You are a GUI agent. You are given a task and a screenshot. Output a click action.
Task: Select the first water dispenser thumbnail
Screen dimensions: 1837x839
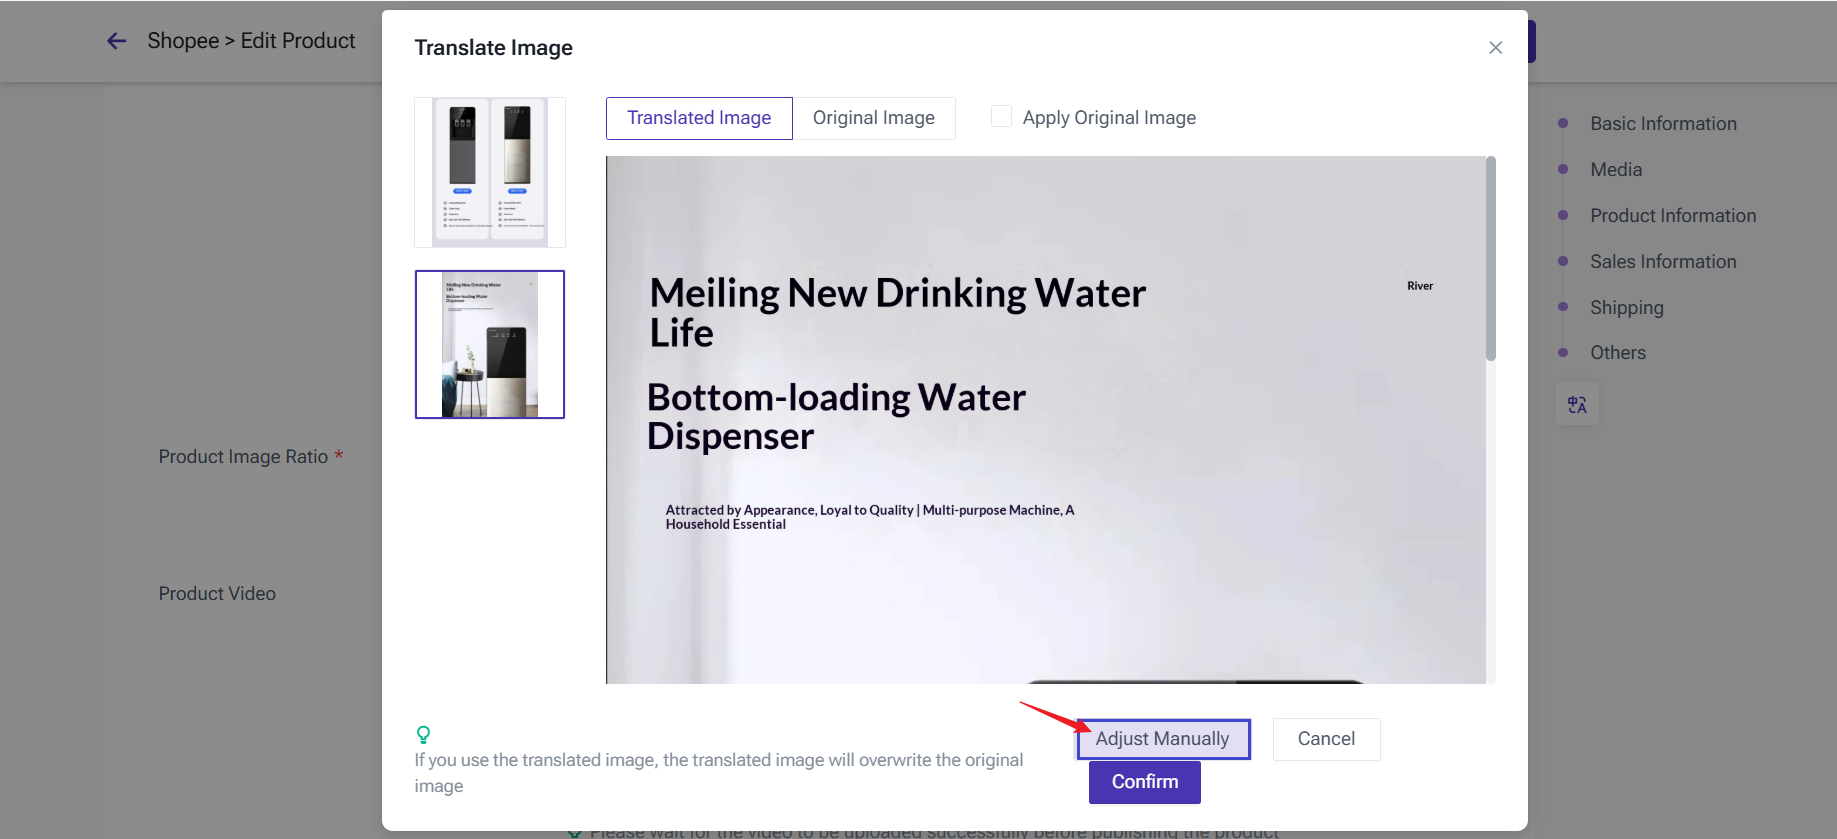490,172
